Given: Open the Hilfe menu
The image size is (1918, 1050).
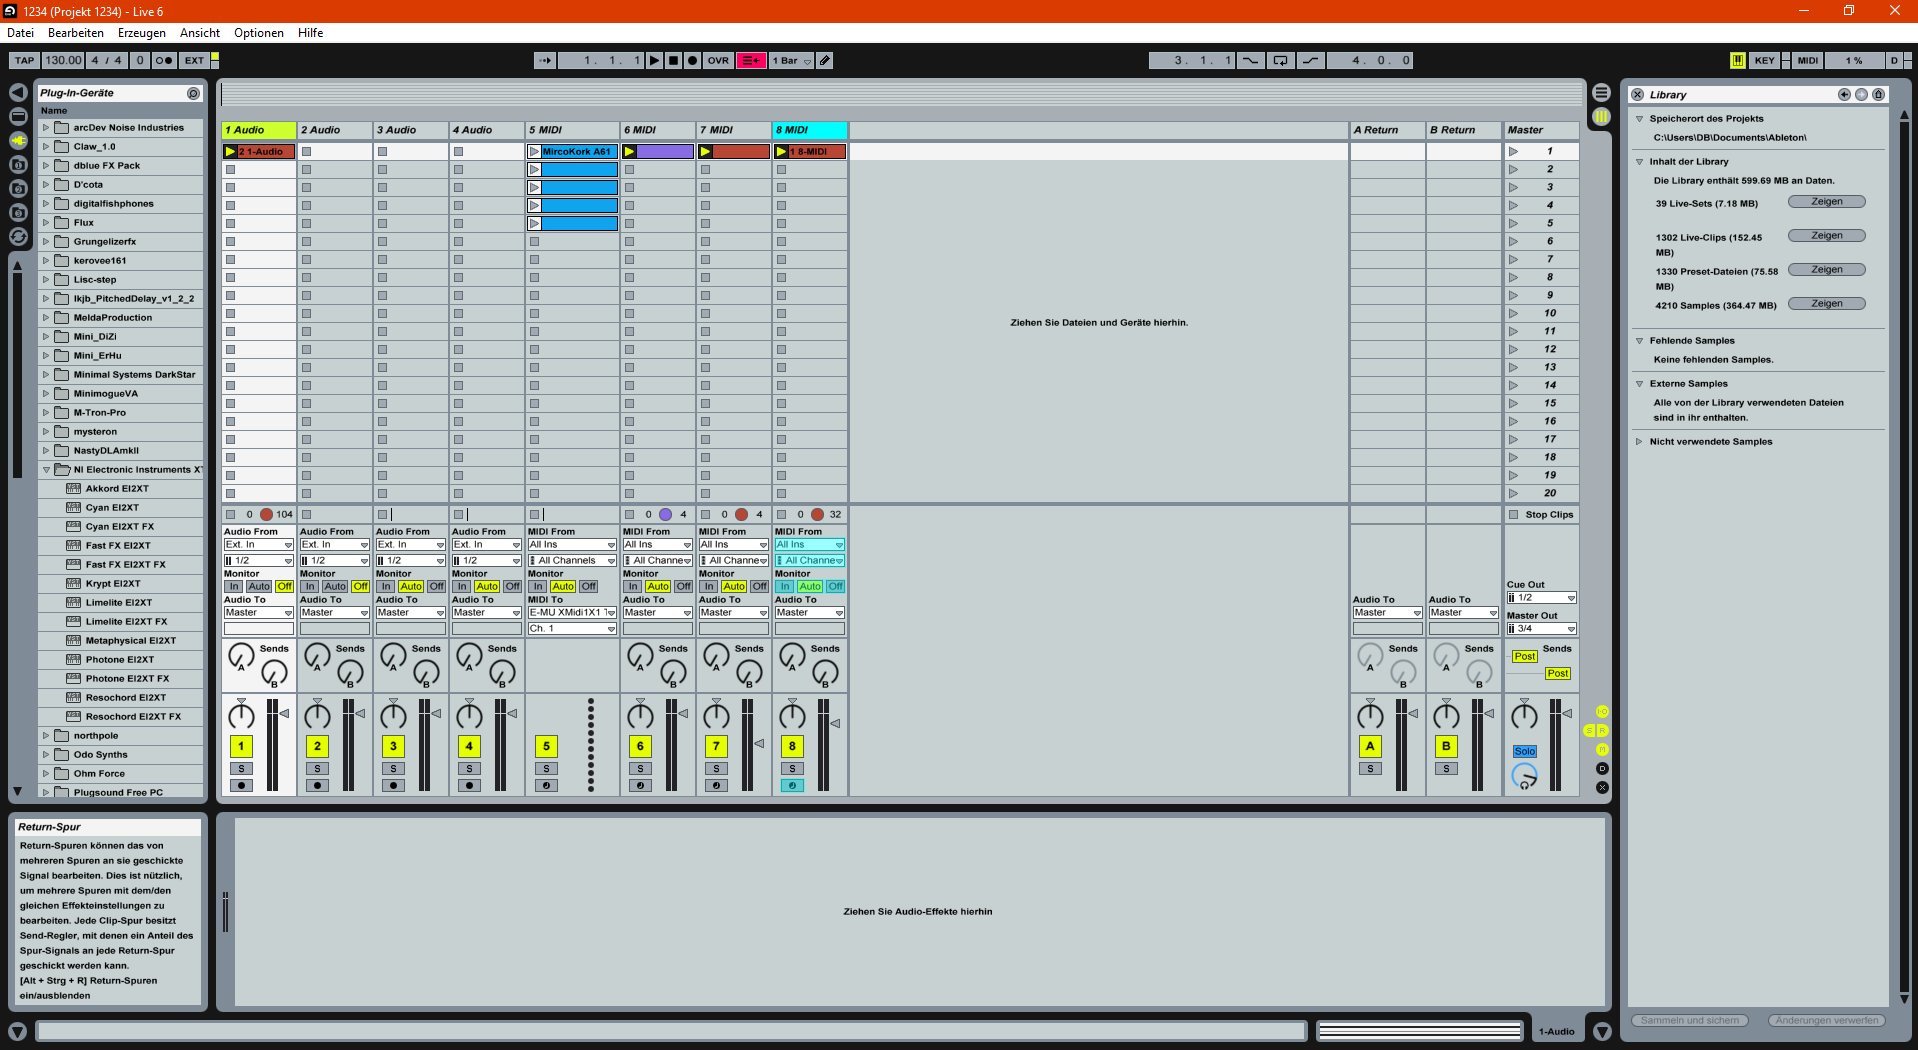Looking at the screenshot, I should click(x=311, y=33).
